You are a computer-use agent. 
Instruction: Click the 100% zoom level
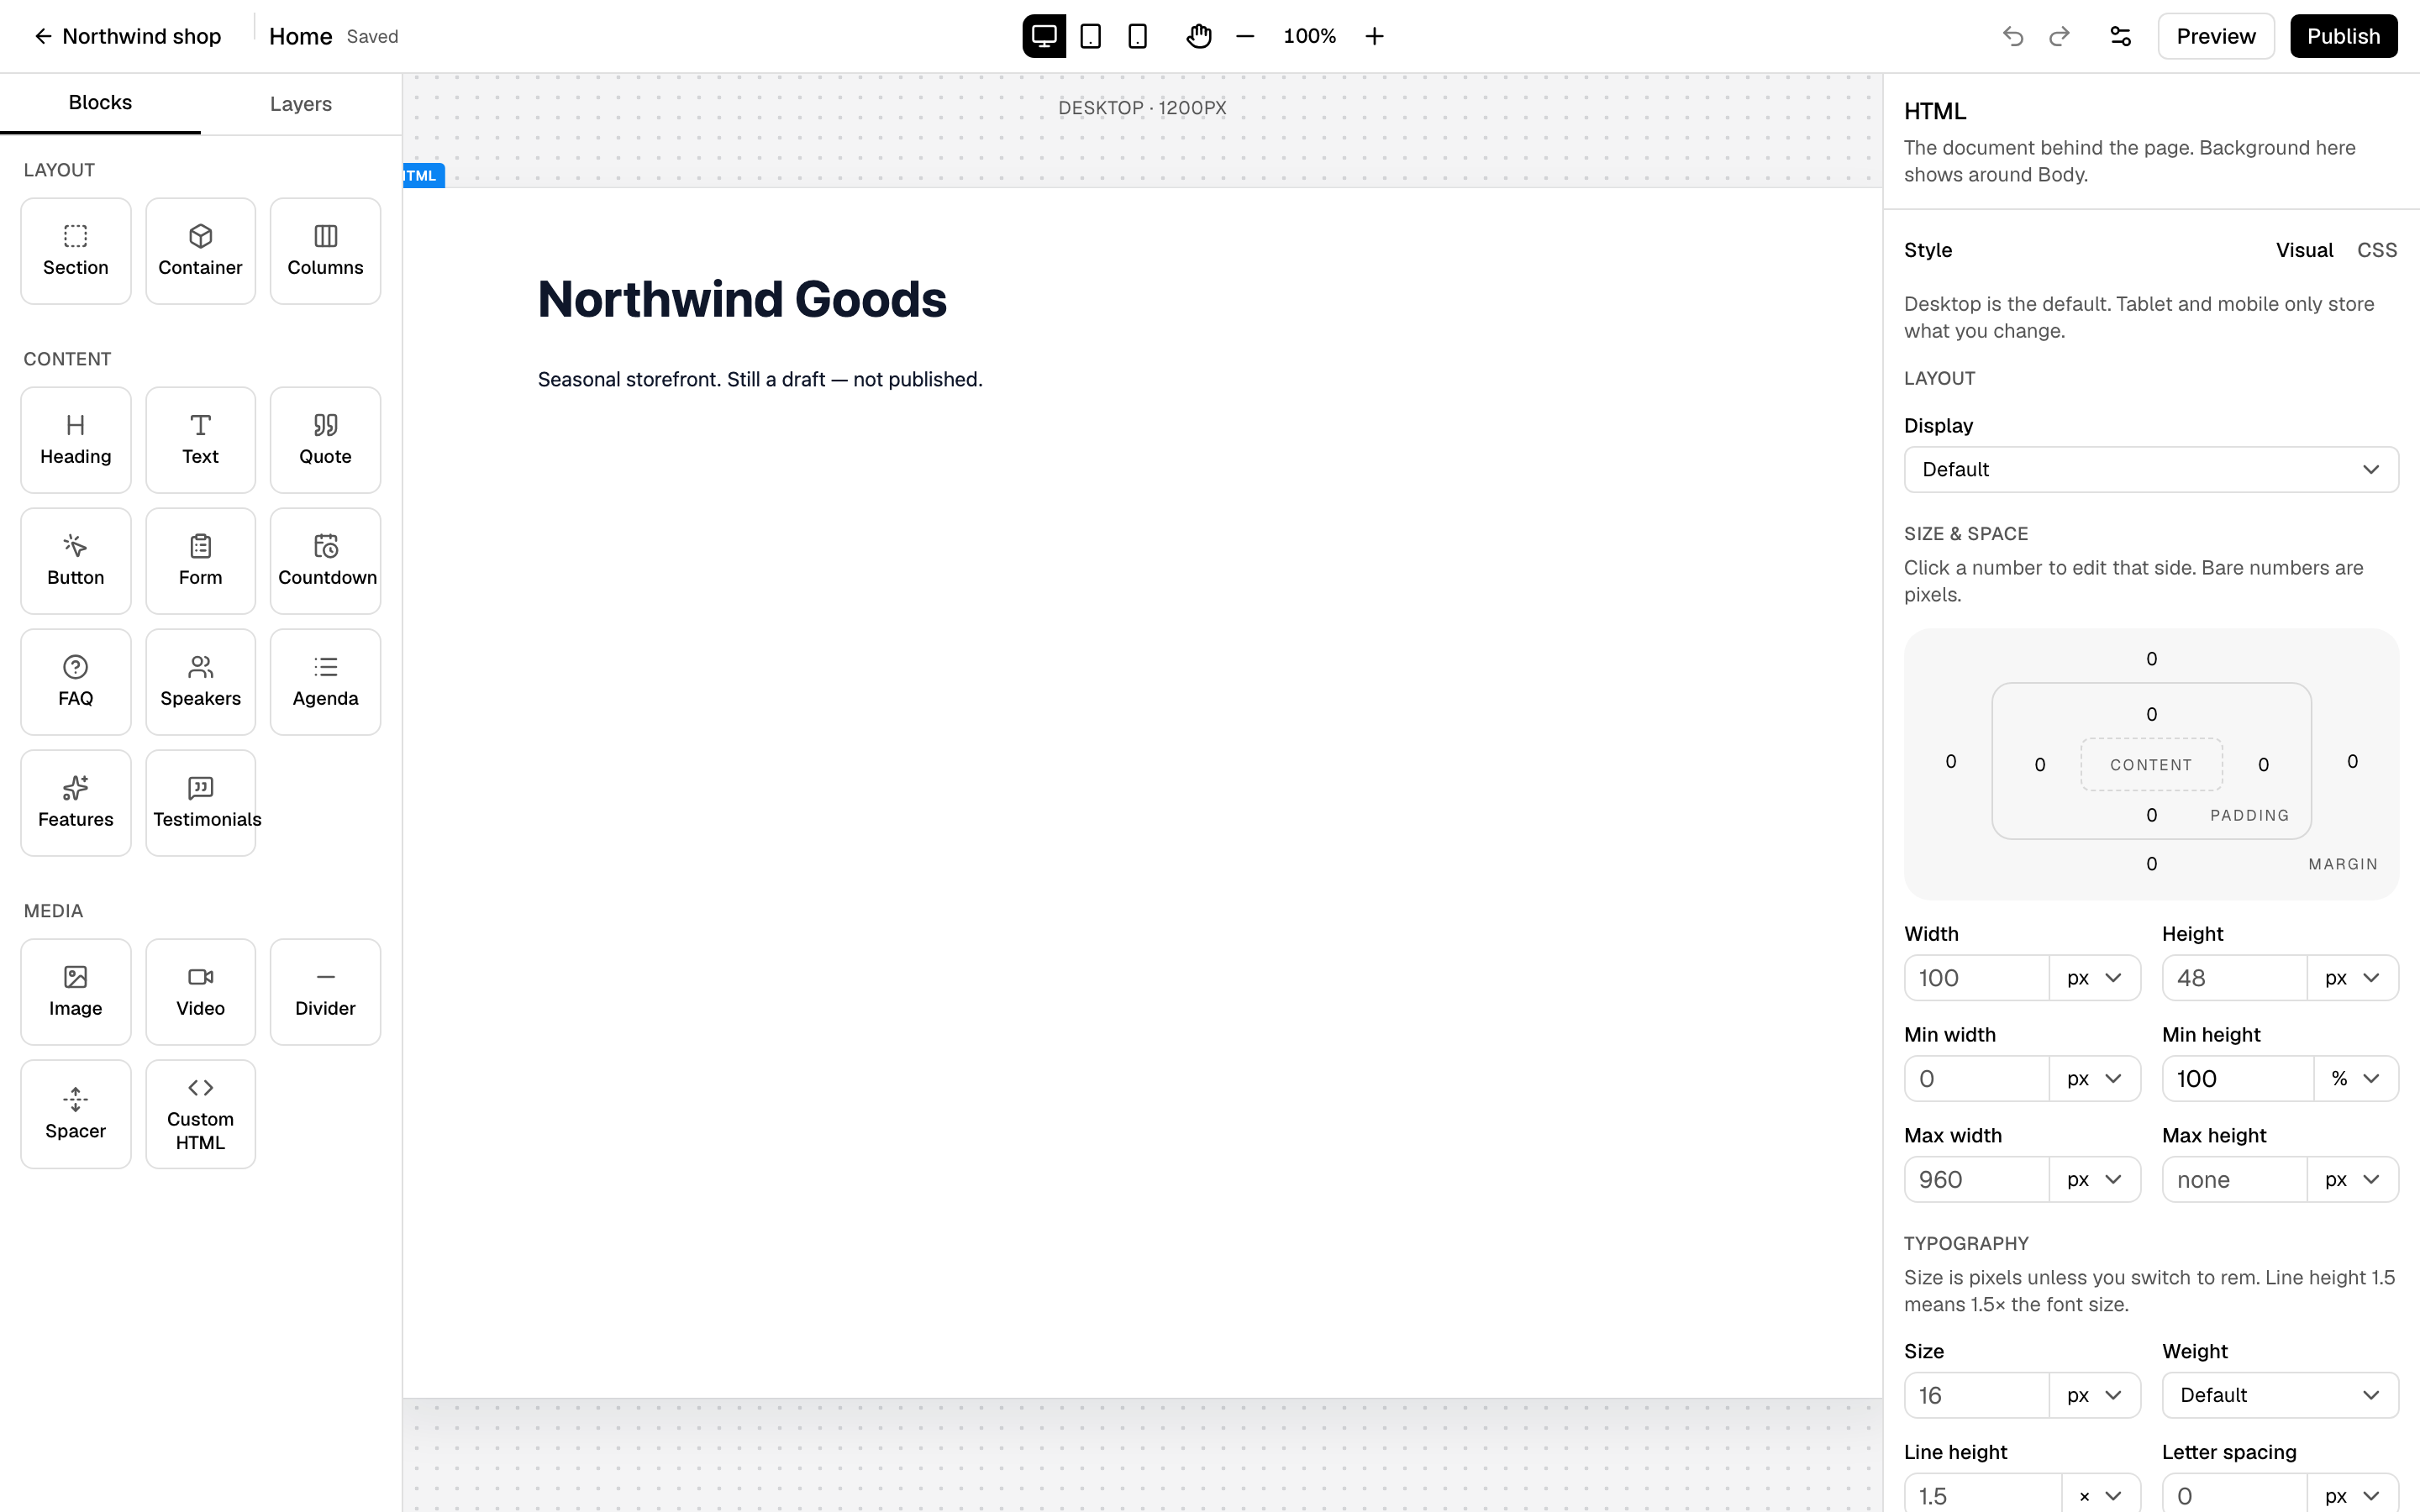(1309, 36)
